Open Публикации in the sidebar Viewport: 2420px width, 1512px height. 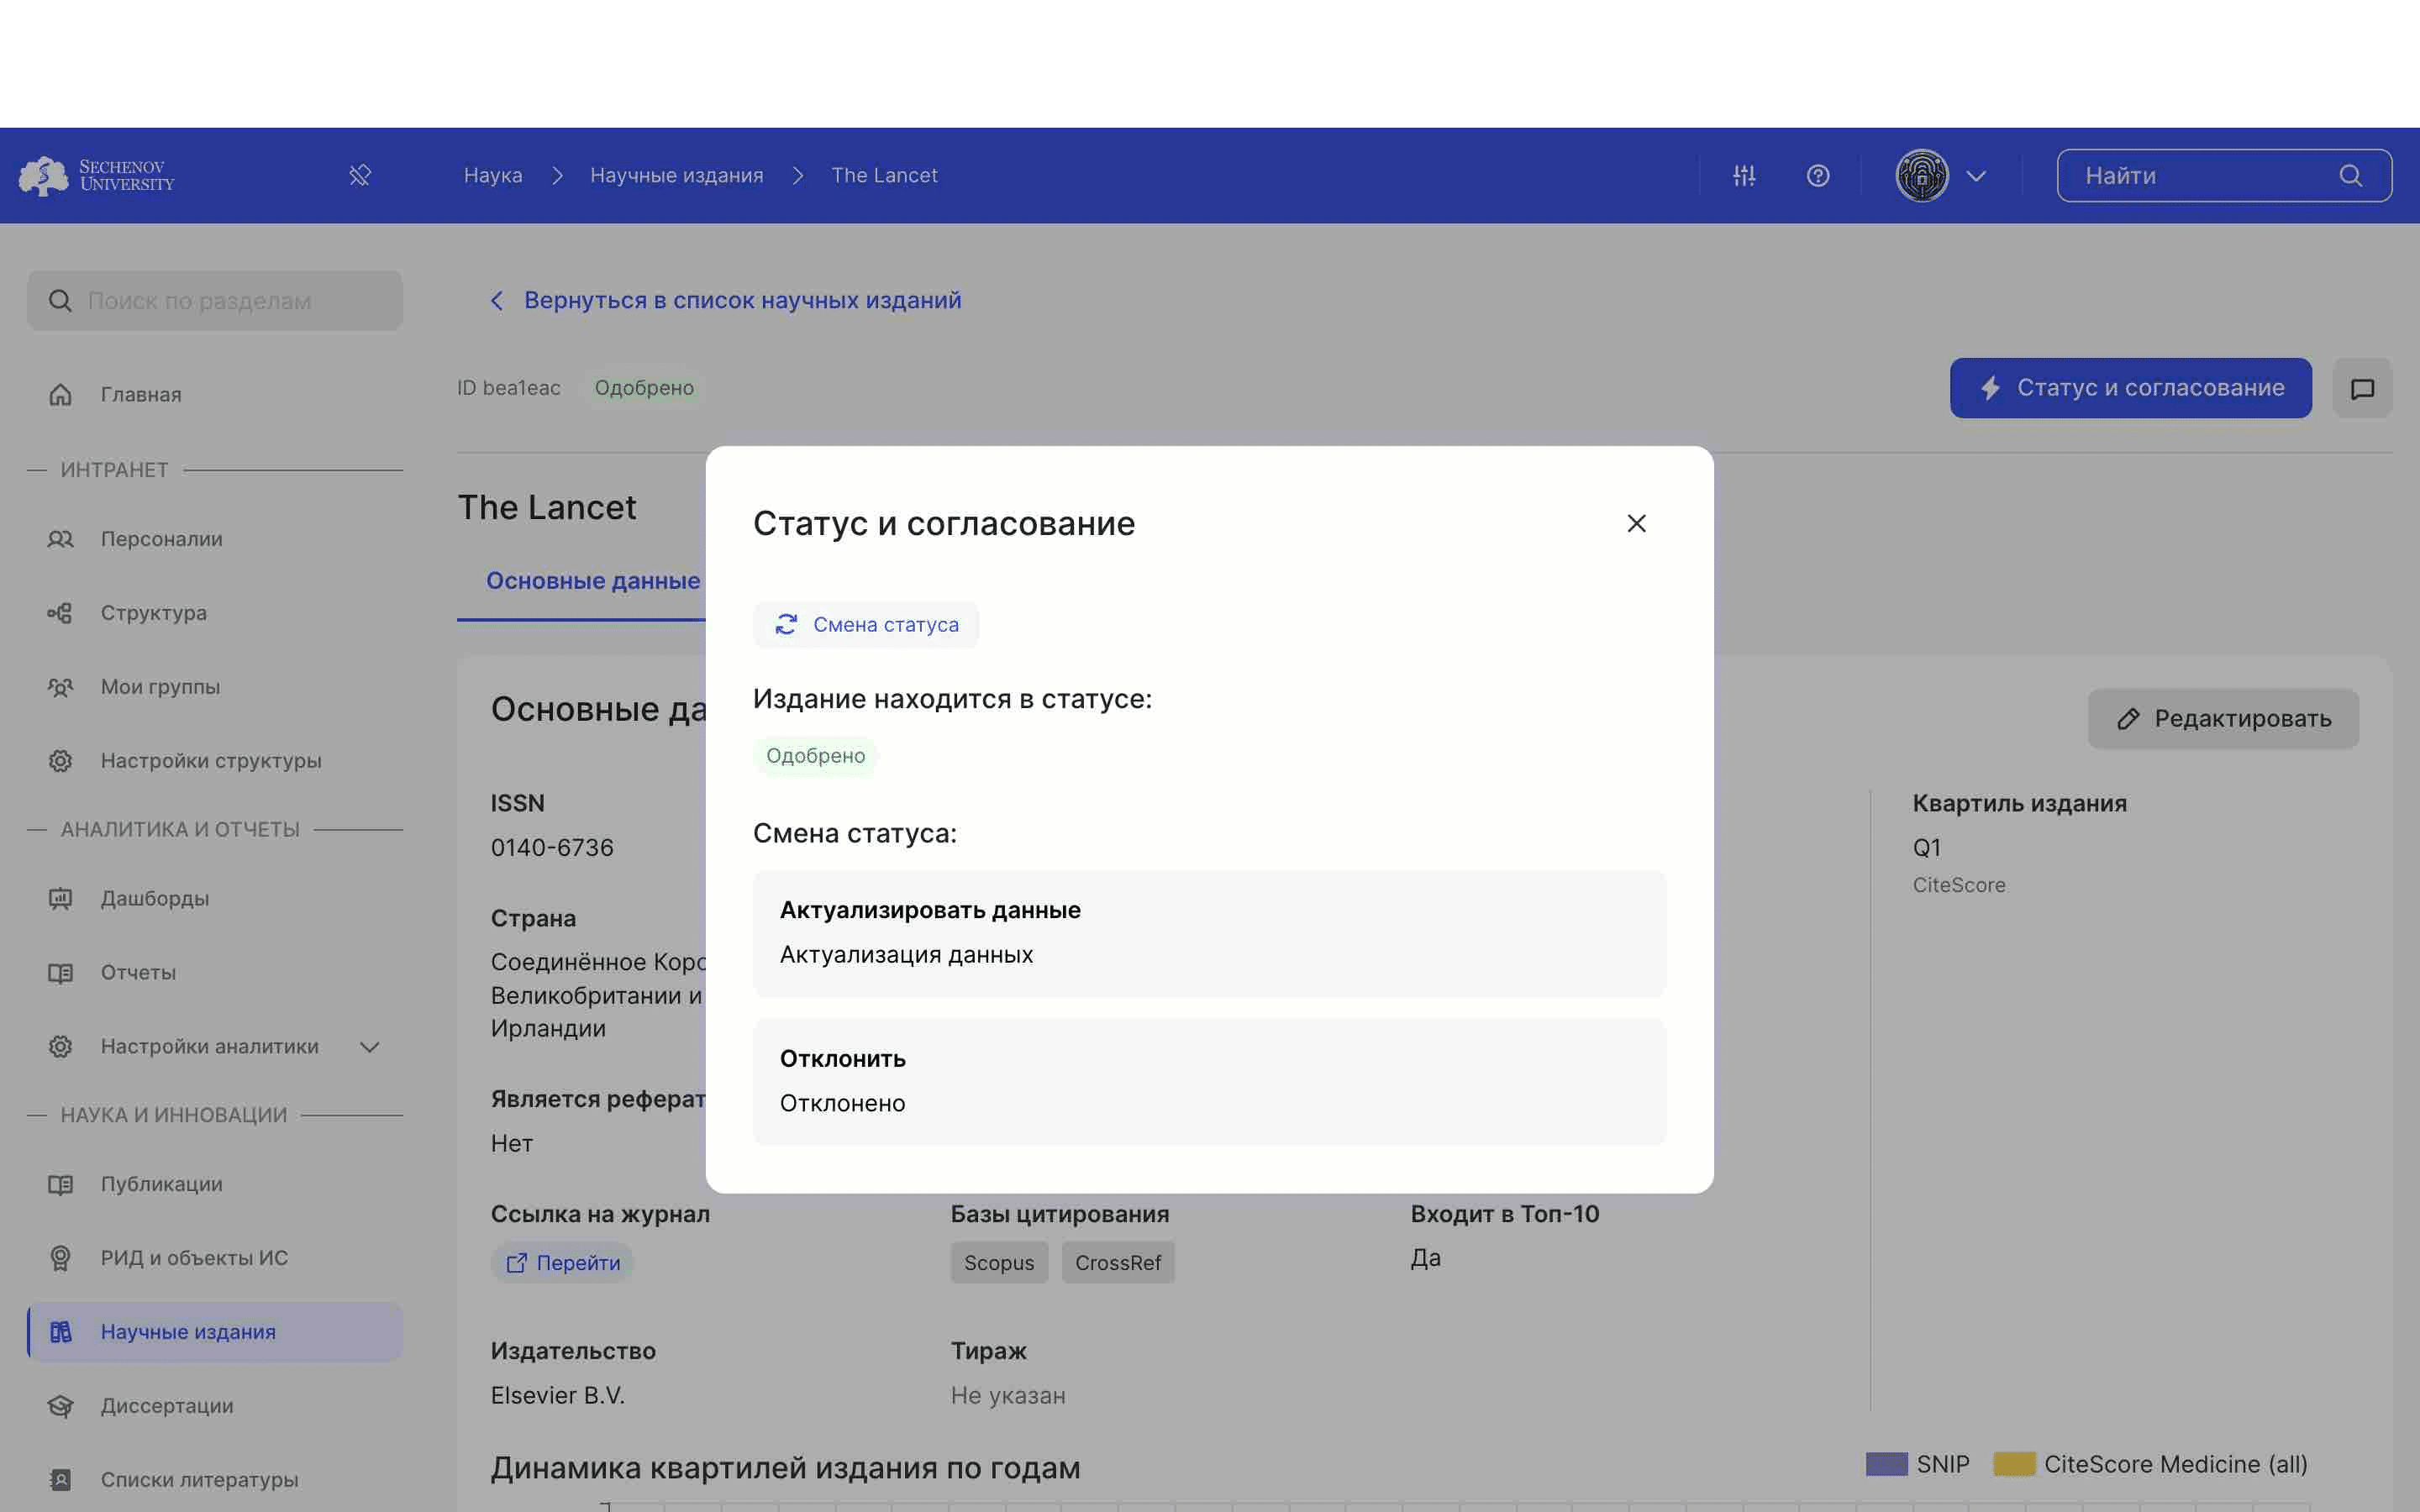click(215, 1185)
